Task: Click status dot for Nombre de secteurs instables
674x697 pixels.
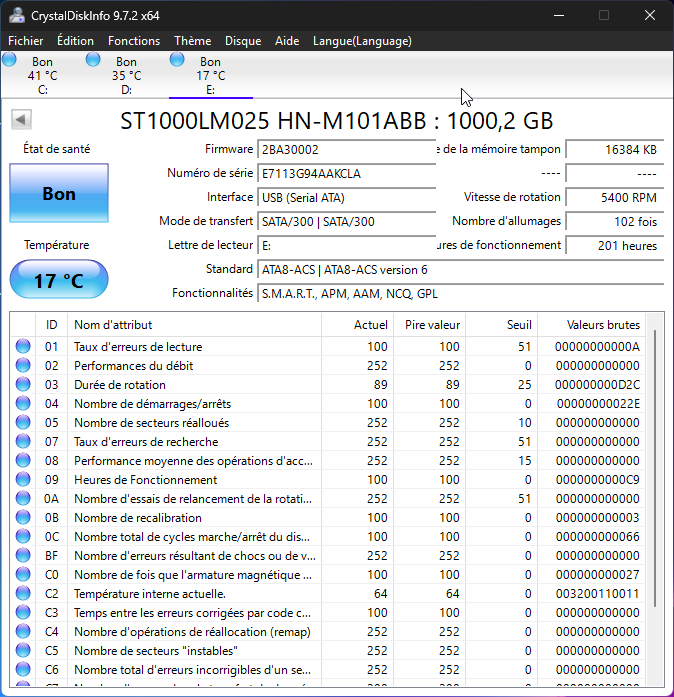Action: (23, 651)
